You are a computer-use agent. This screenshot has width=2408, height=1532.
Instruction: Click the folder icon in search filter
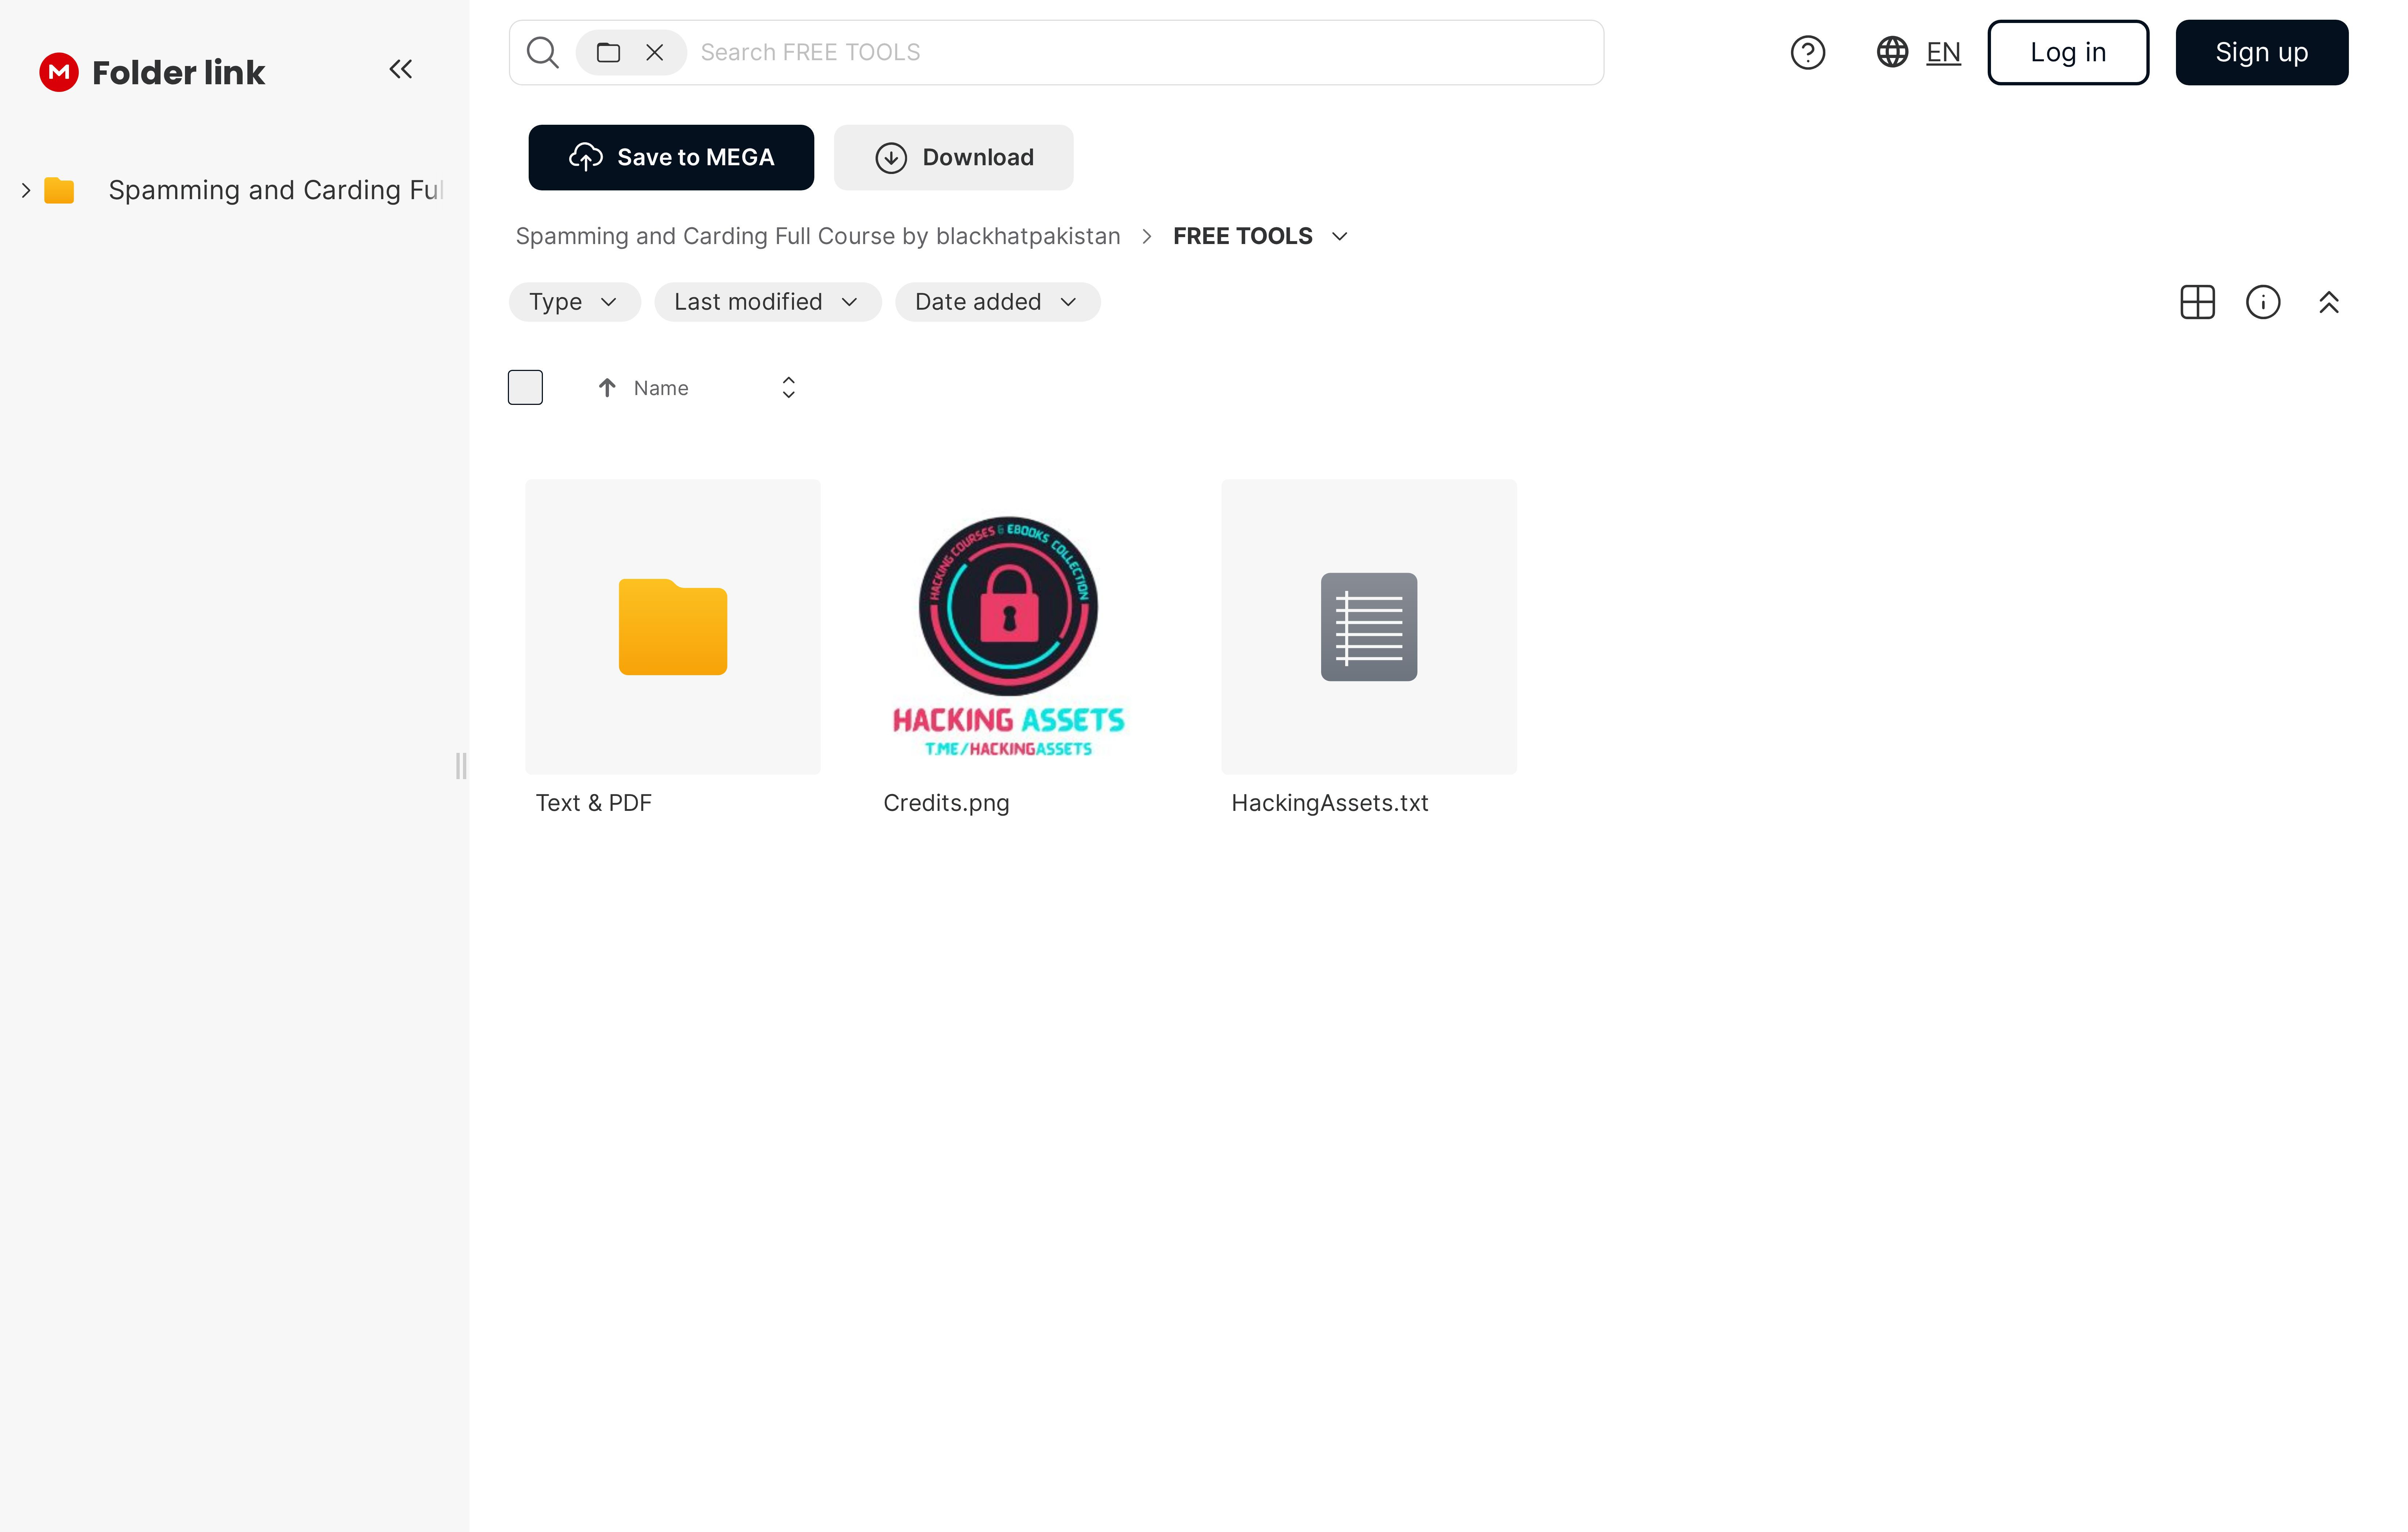(x=608, y=52)
